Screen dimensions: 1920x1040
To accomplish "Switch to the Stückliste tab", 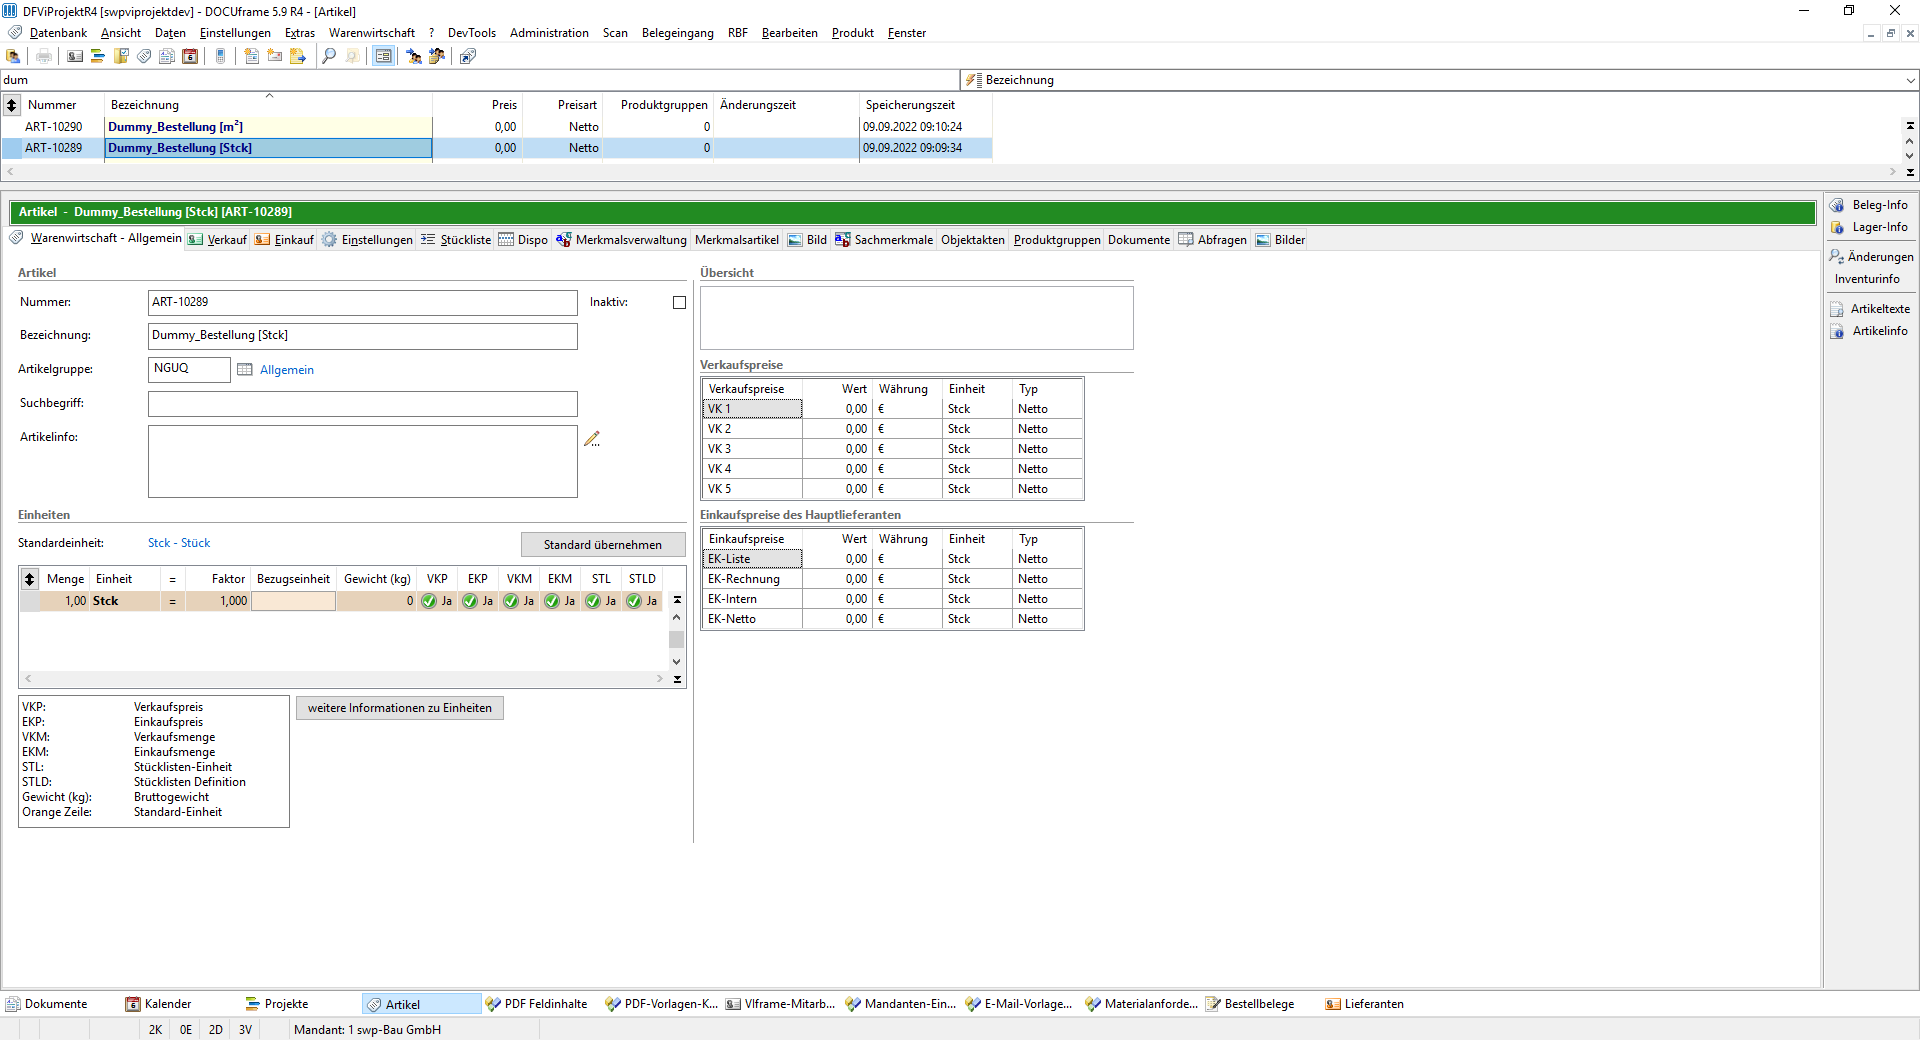I will click(456, 240).
